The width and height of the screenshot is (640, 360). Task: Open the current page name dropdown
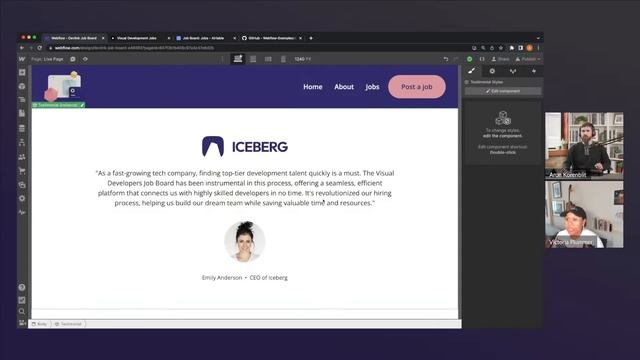pos(47,59)
